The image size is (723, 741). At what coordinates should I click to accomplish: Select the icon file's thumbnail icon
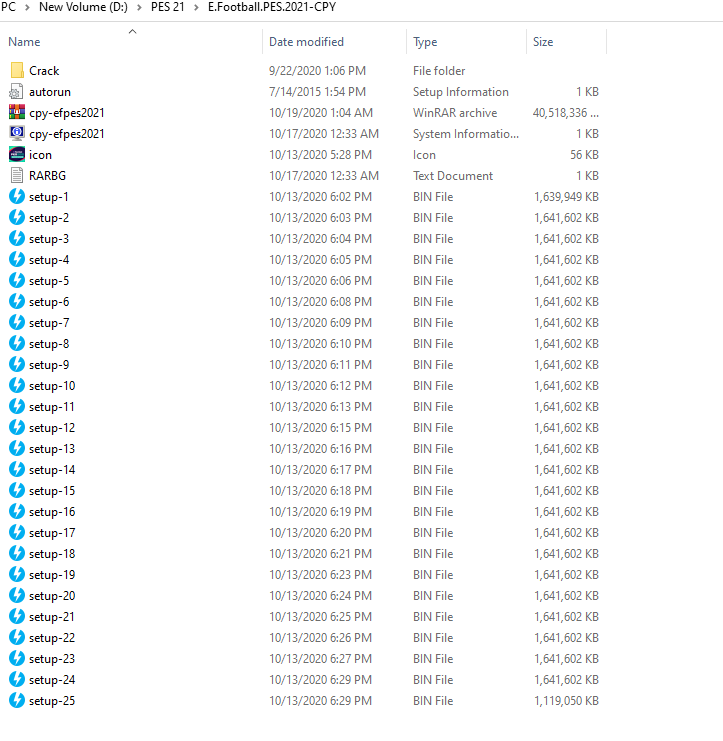coord(17,155)
